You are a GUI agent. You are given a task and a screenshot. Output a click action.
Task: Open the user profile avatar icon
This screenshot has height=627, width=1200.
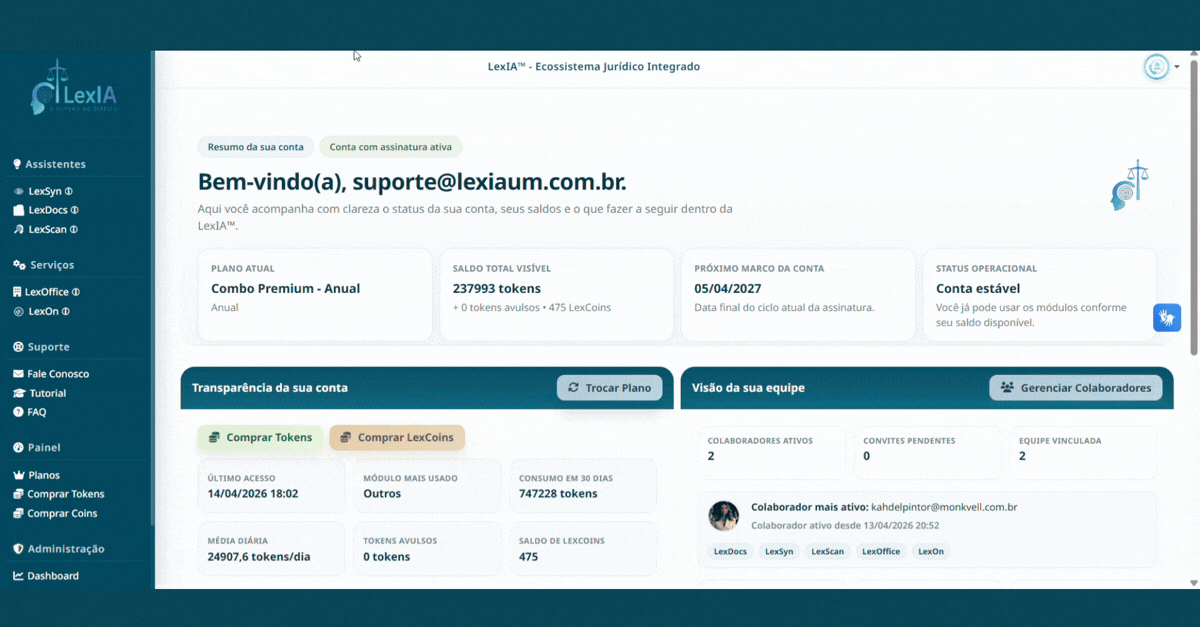click(1156, 67)
